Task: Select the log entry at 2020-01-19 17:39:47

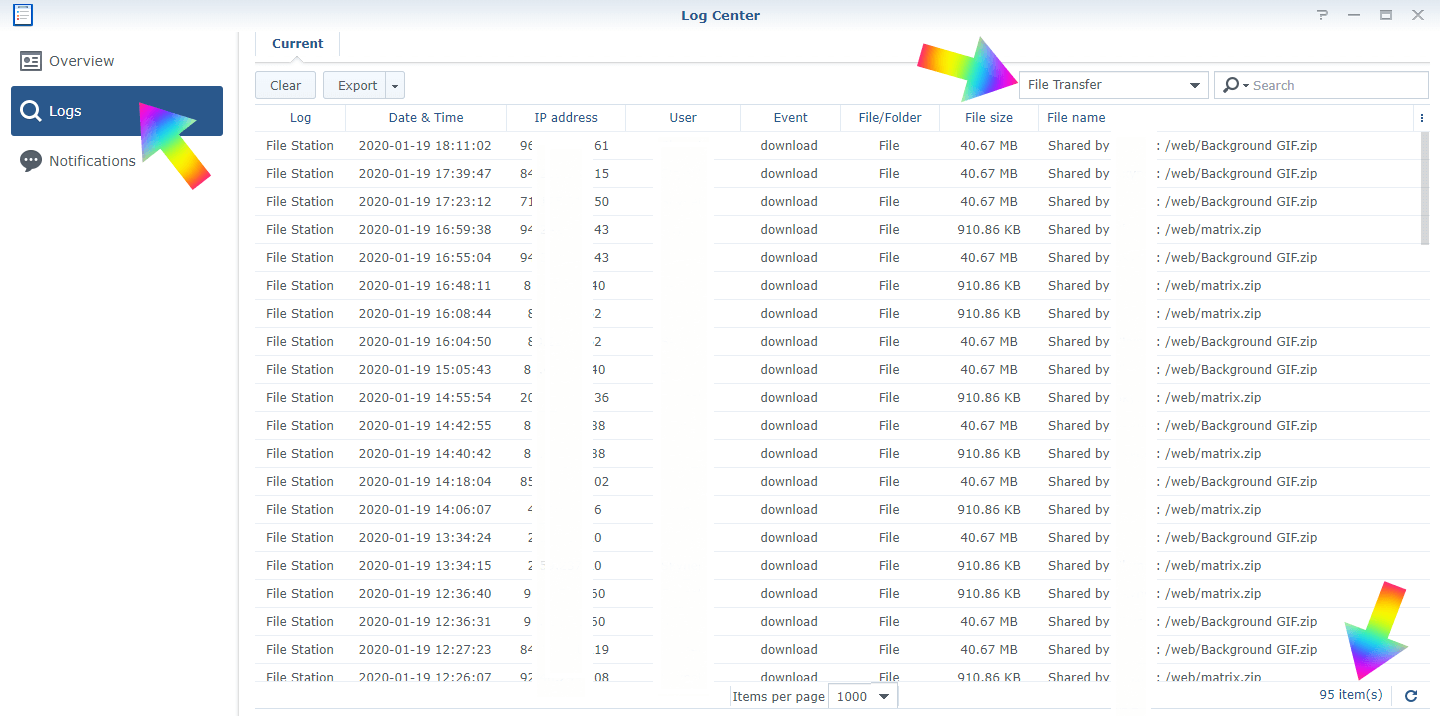Action: tap(837, 174)
